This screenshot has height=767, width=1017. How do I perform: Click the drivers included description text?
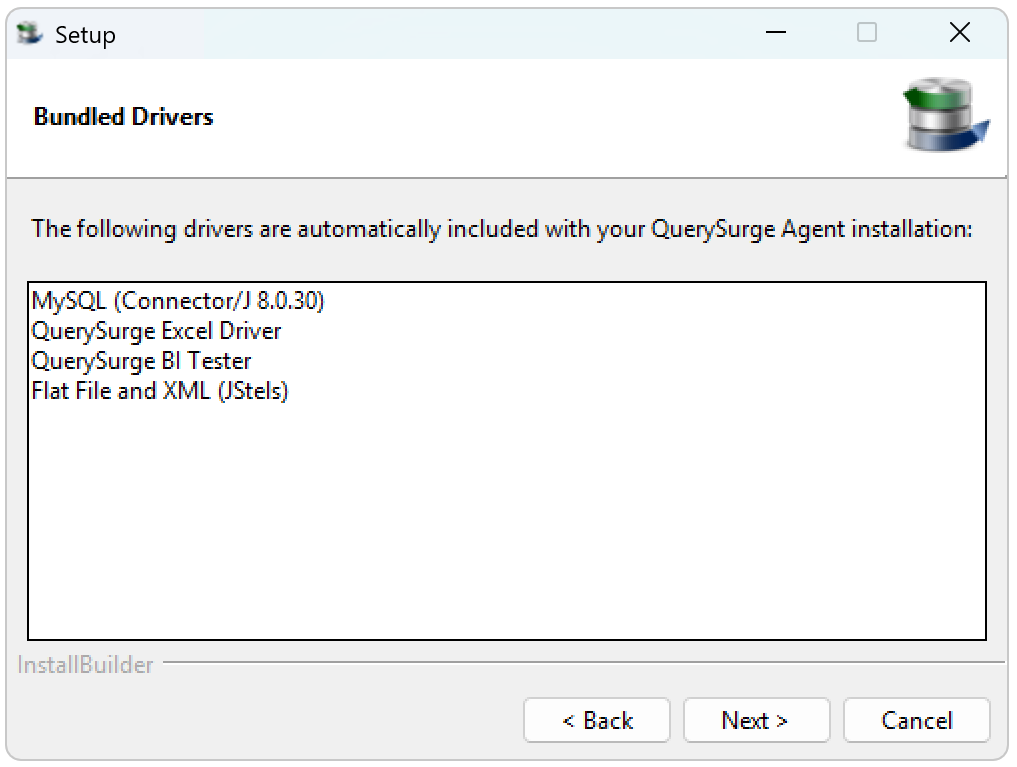pos(501,230)
